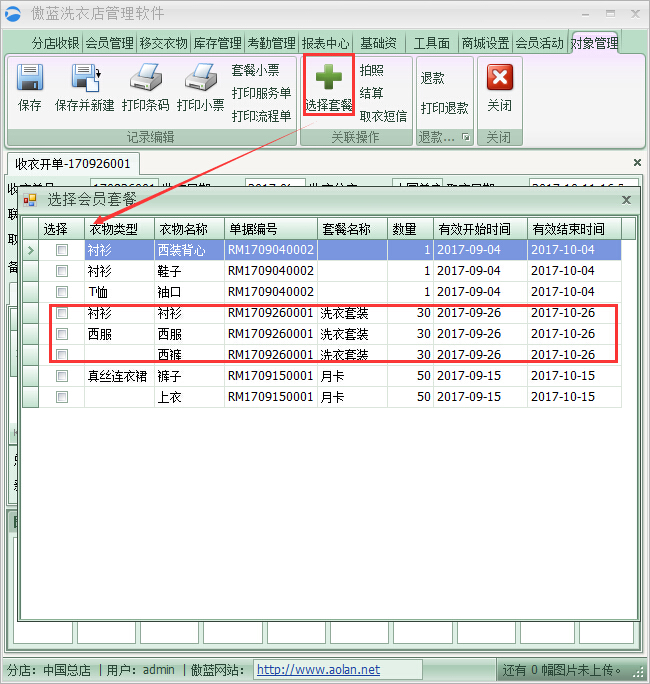Expand the row indicator arrow of first row
The width and height of the screenshot is (650, 684).
30,250
